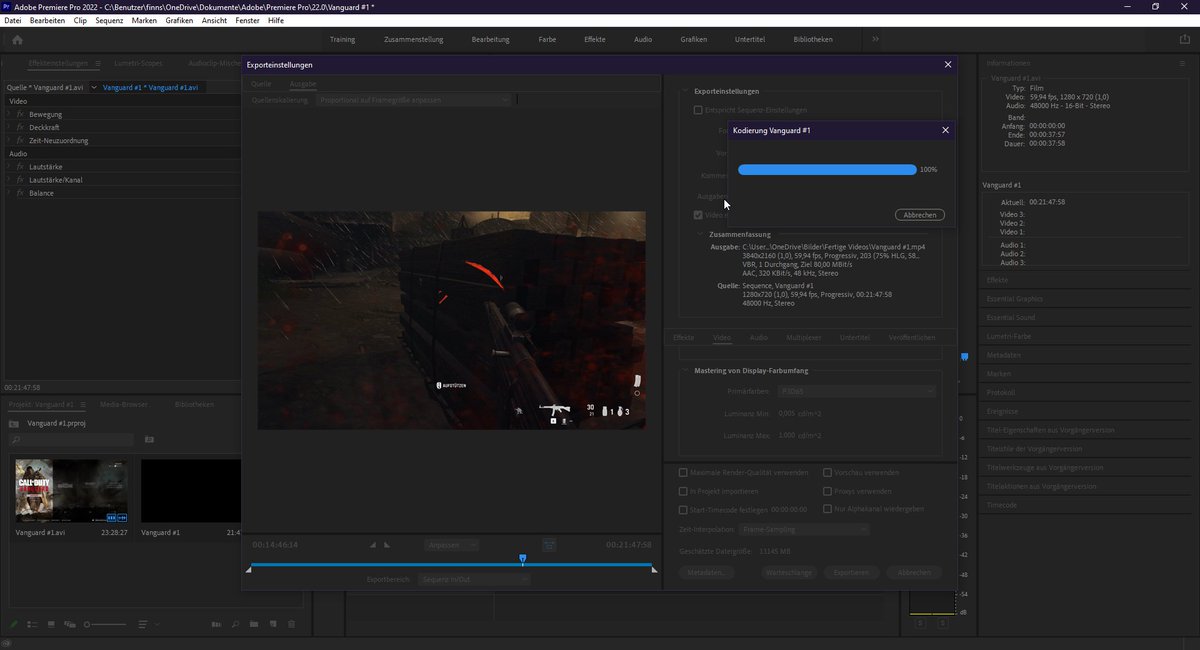Image resolution: width=1200 pixels, height=650 pixels.
Task: Collapse the Exporteinstellungen section
Action: (x=684, y=91)
